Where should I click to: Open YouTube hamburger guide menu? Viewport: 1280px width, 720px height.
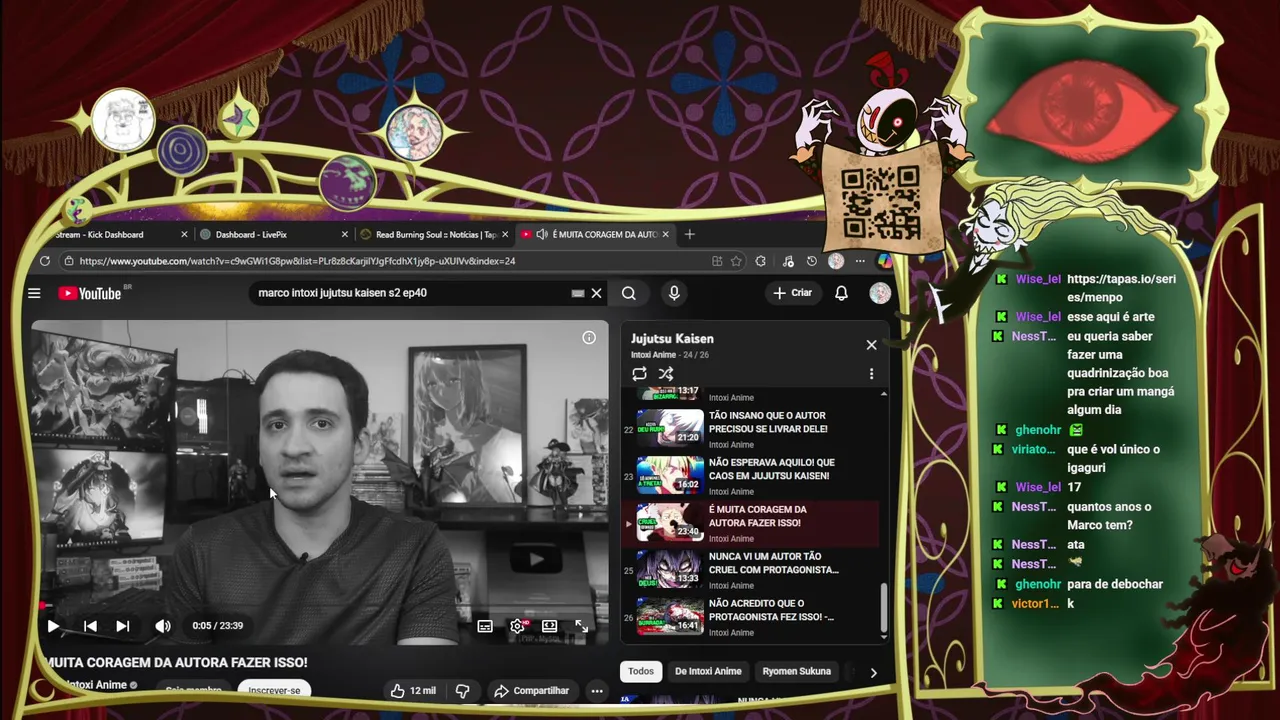[x=34, y=293]
